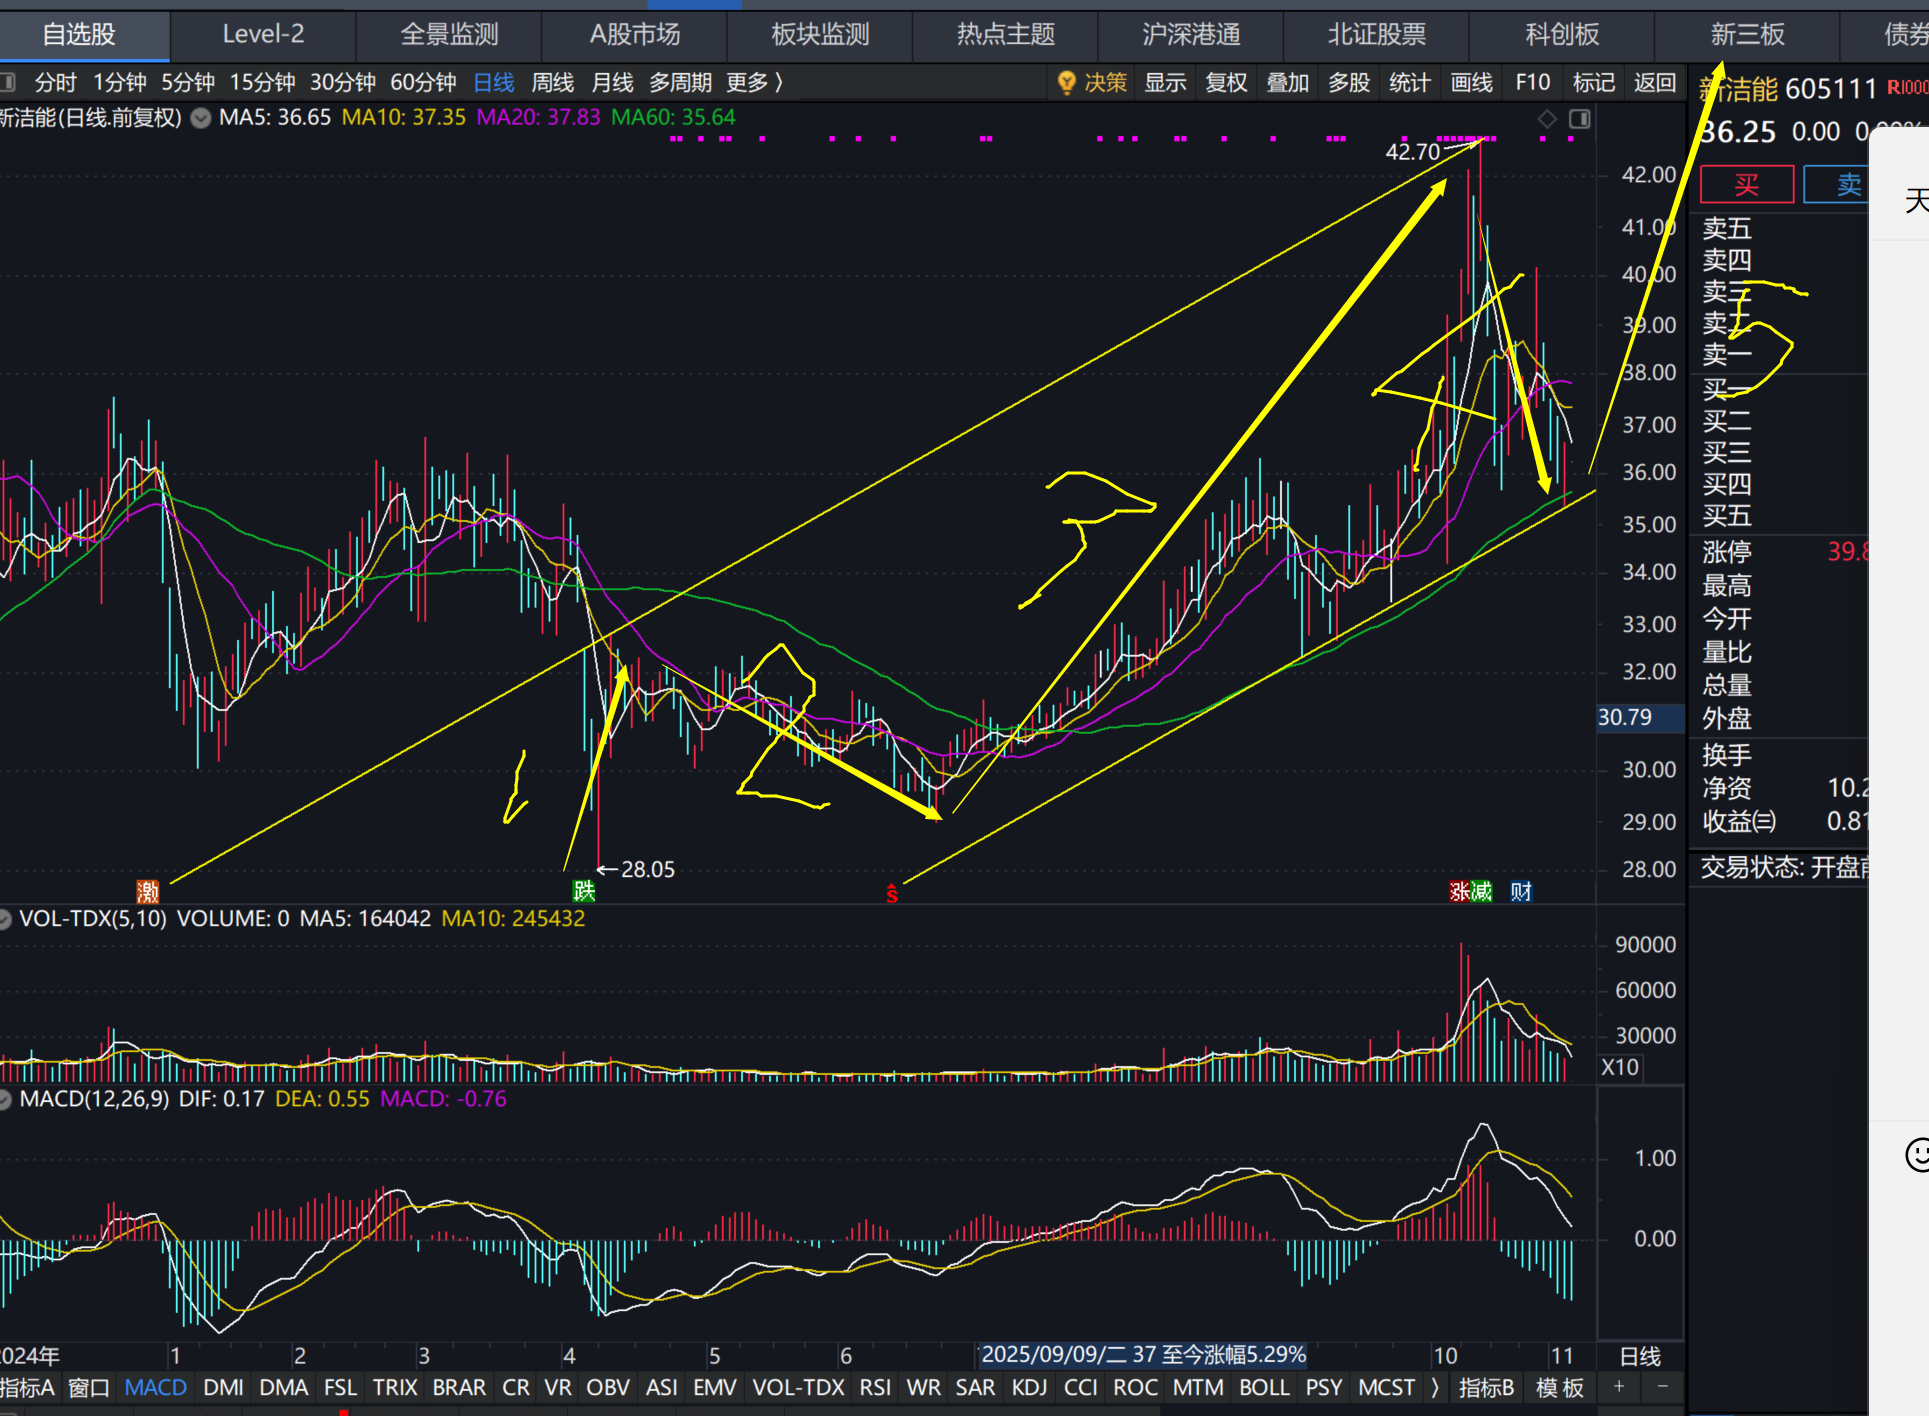Click the red 买 buy button
Image resolution: width=1929 pixels, height=1416 pixels.
pos(1746,184)
